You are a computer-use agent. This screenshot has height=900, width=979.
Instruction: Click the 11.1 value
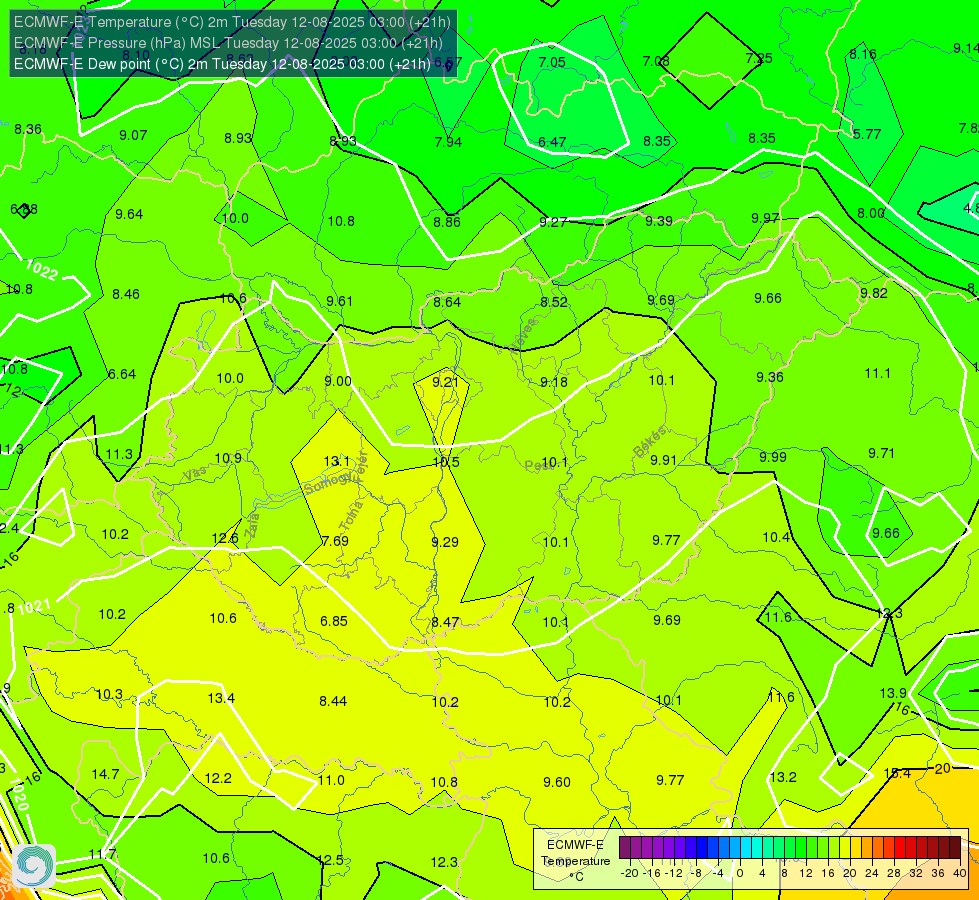[877, 373]
